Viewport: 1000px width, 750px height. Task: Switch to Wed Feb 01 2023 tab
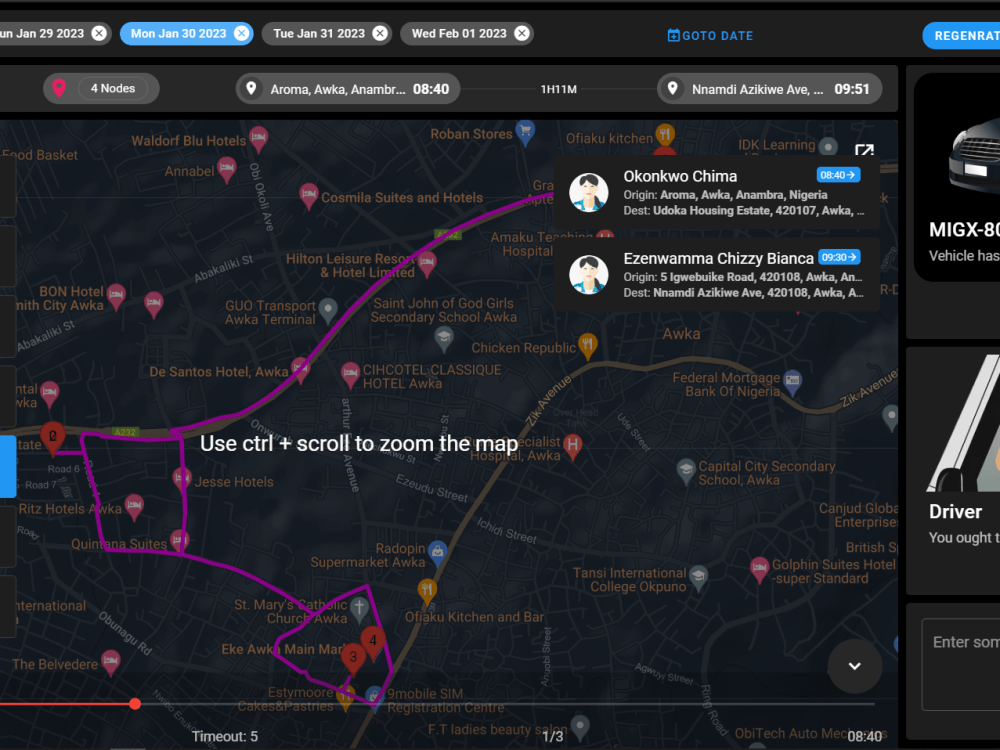click(467, 33)
